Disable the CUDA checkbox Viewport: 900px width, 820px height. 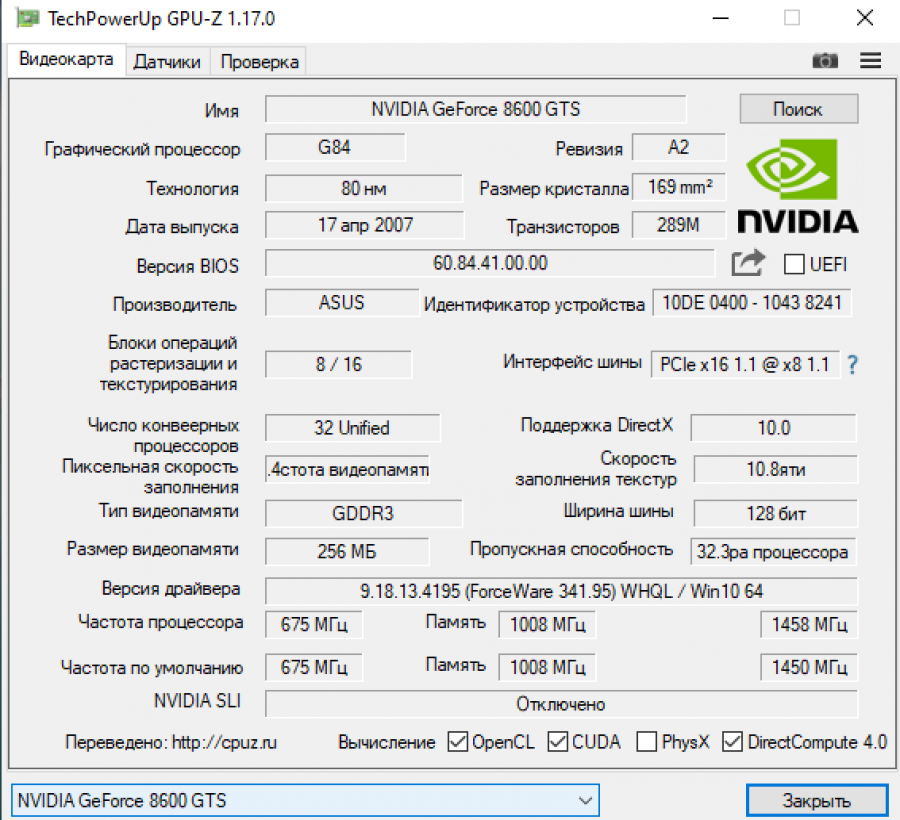(x=558, y=742)
